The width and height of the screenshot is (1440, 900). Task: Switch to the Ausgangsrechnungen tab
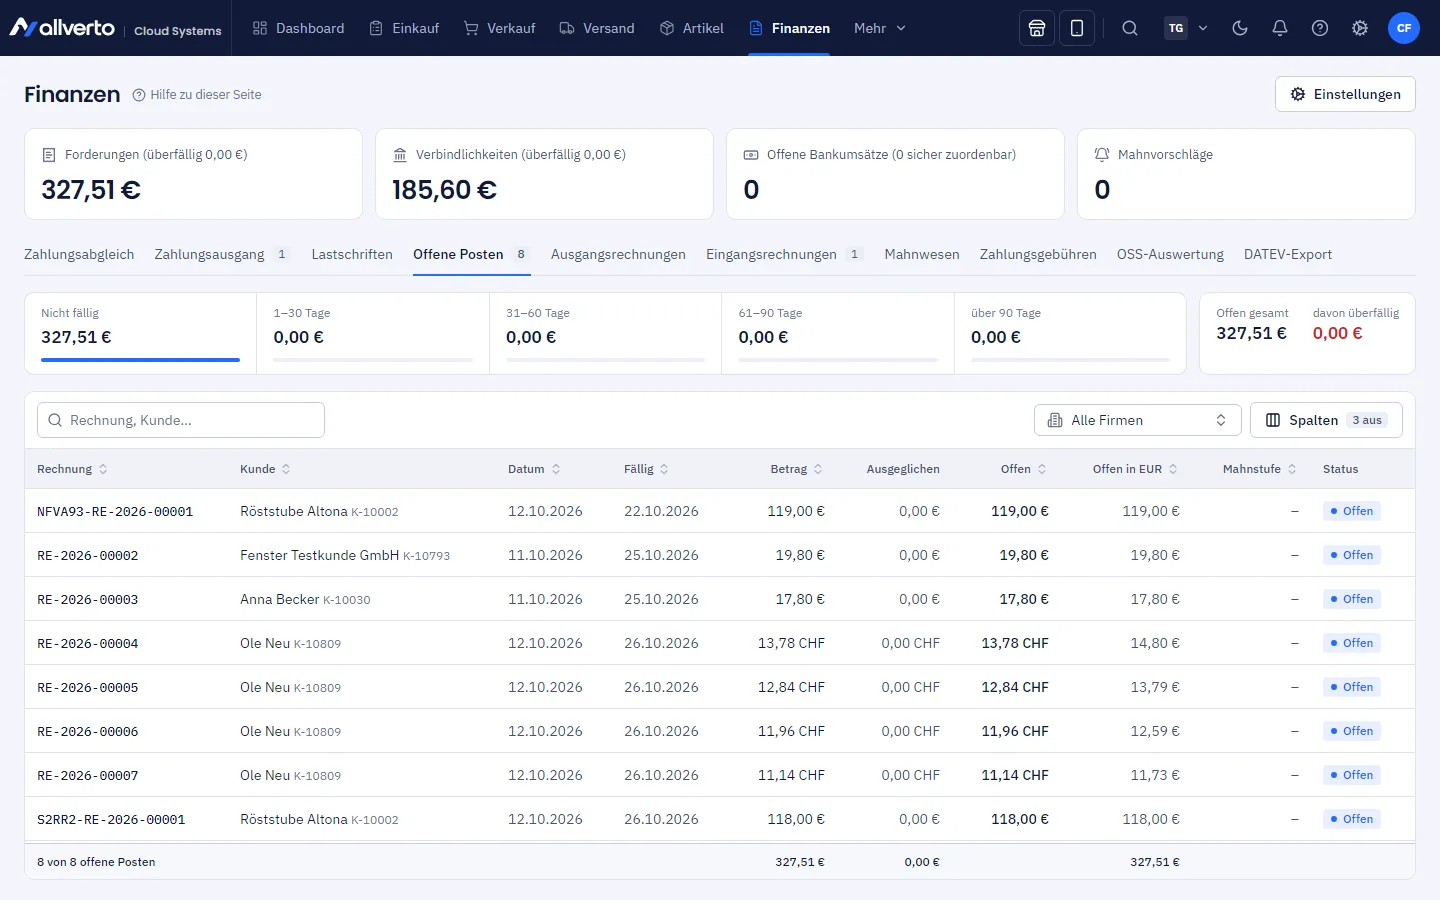pos(618,255)
